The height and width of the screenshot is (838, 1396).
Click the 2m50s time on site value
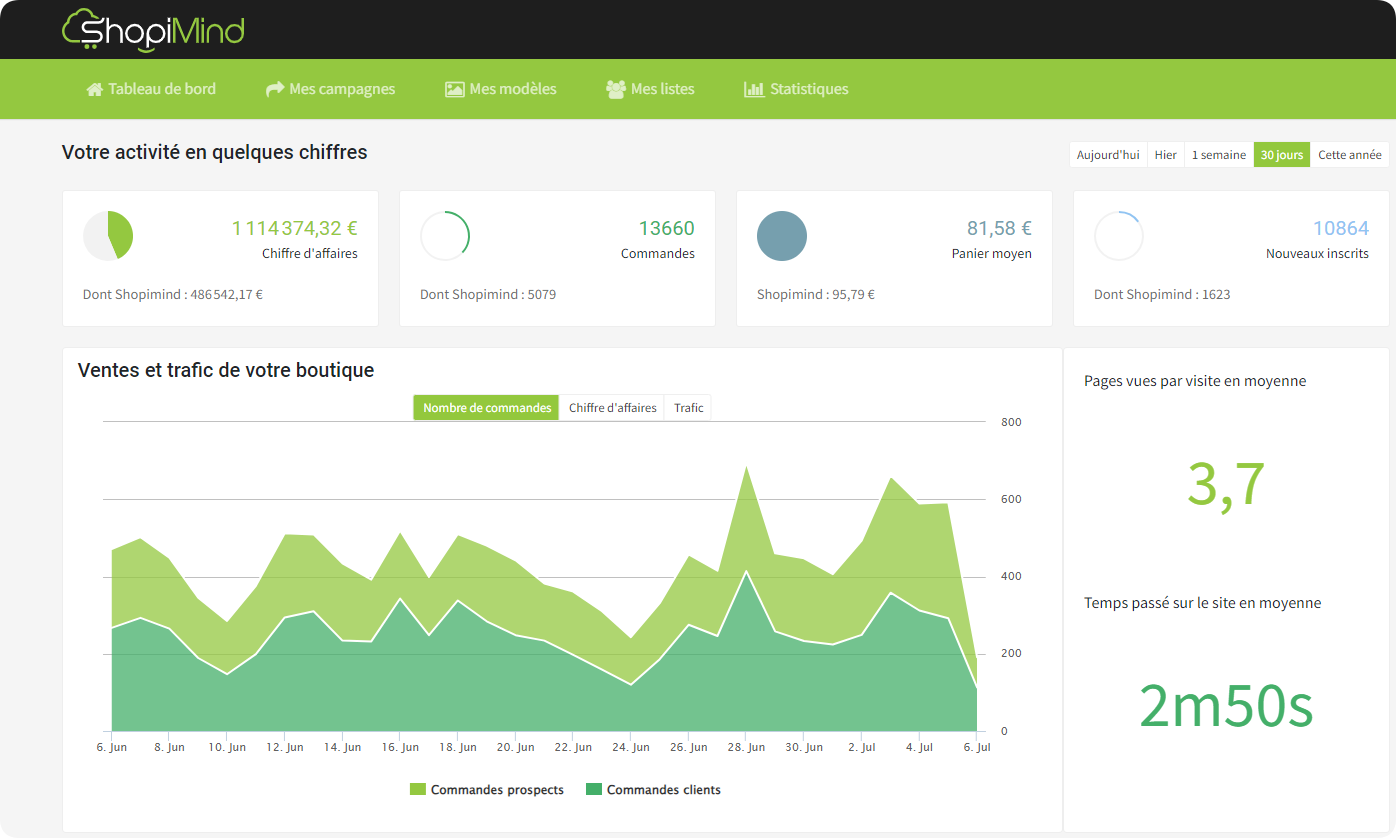(1226, 706)
